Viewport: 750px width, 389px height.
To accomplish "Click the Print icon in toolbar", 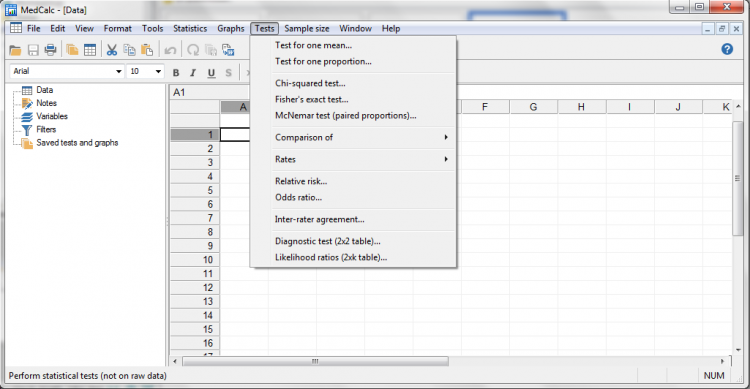I will point(50,50).
